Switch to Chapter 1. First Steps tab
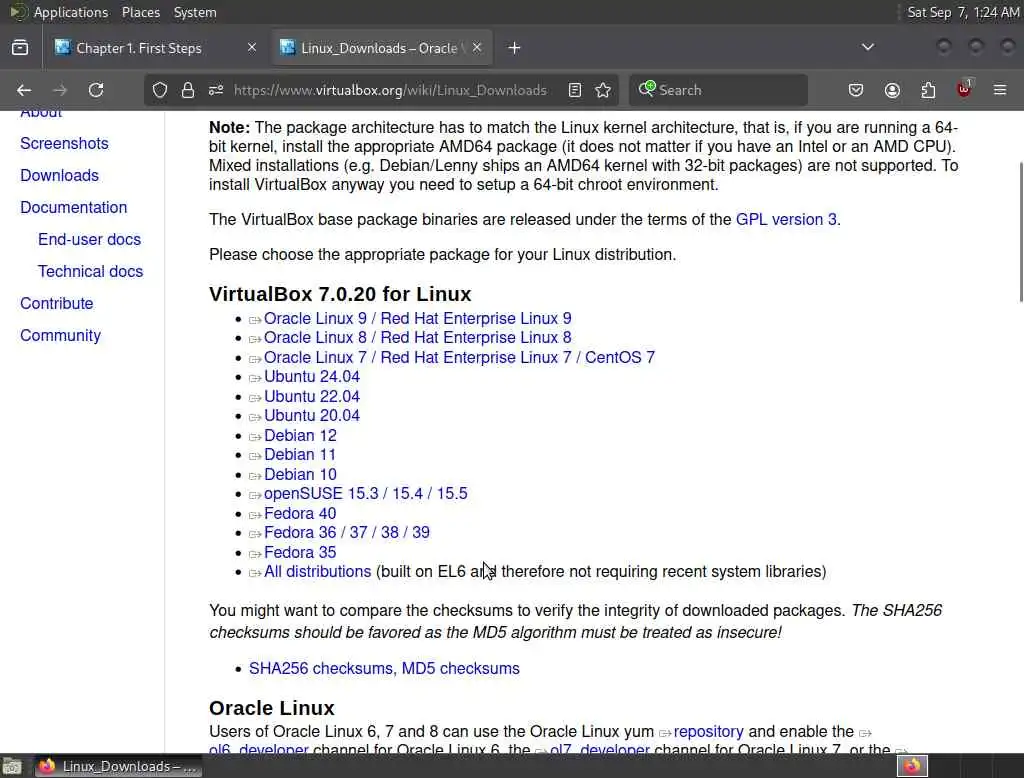This screenshot has height=778, width=1024. (x=157, y=48)
